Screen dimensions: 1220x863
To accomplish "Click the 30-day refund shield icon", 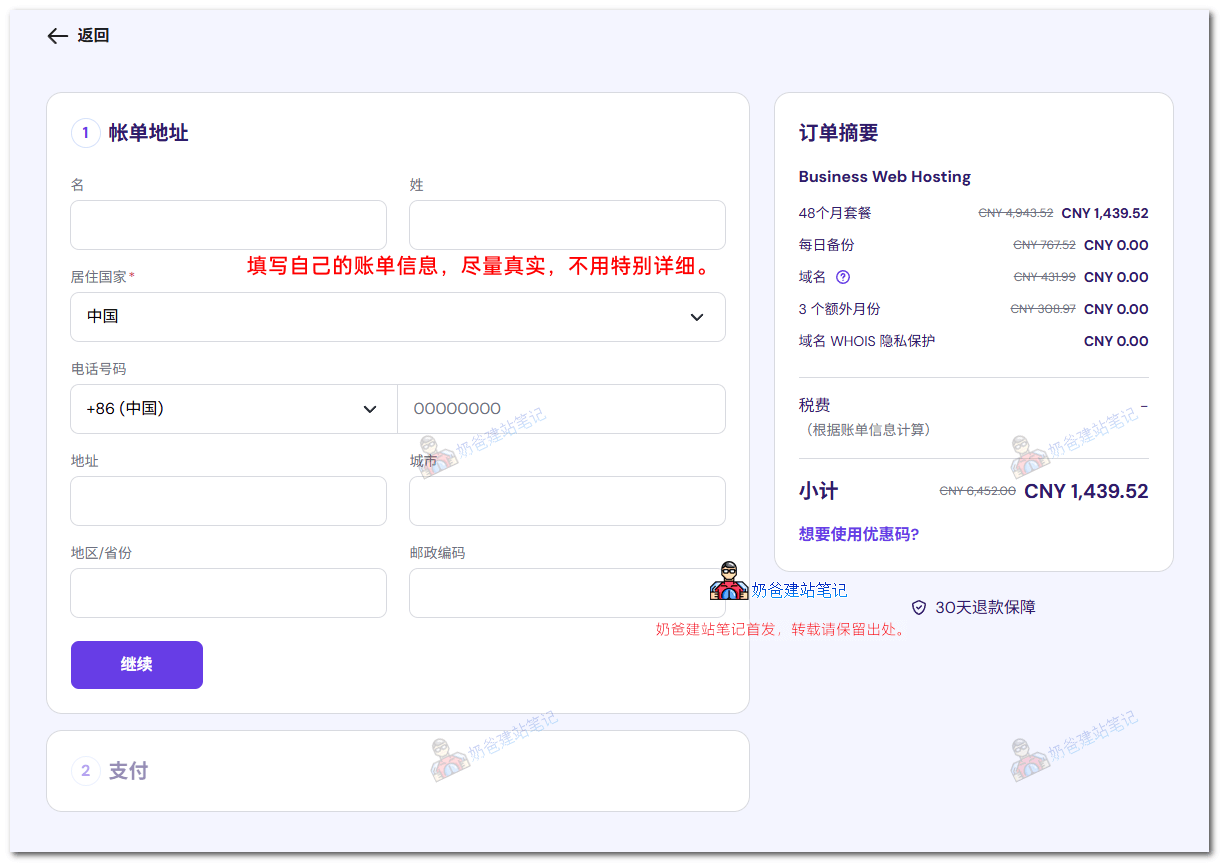I will click(x=919, y=607).
